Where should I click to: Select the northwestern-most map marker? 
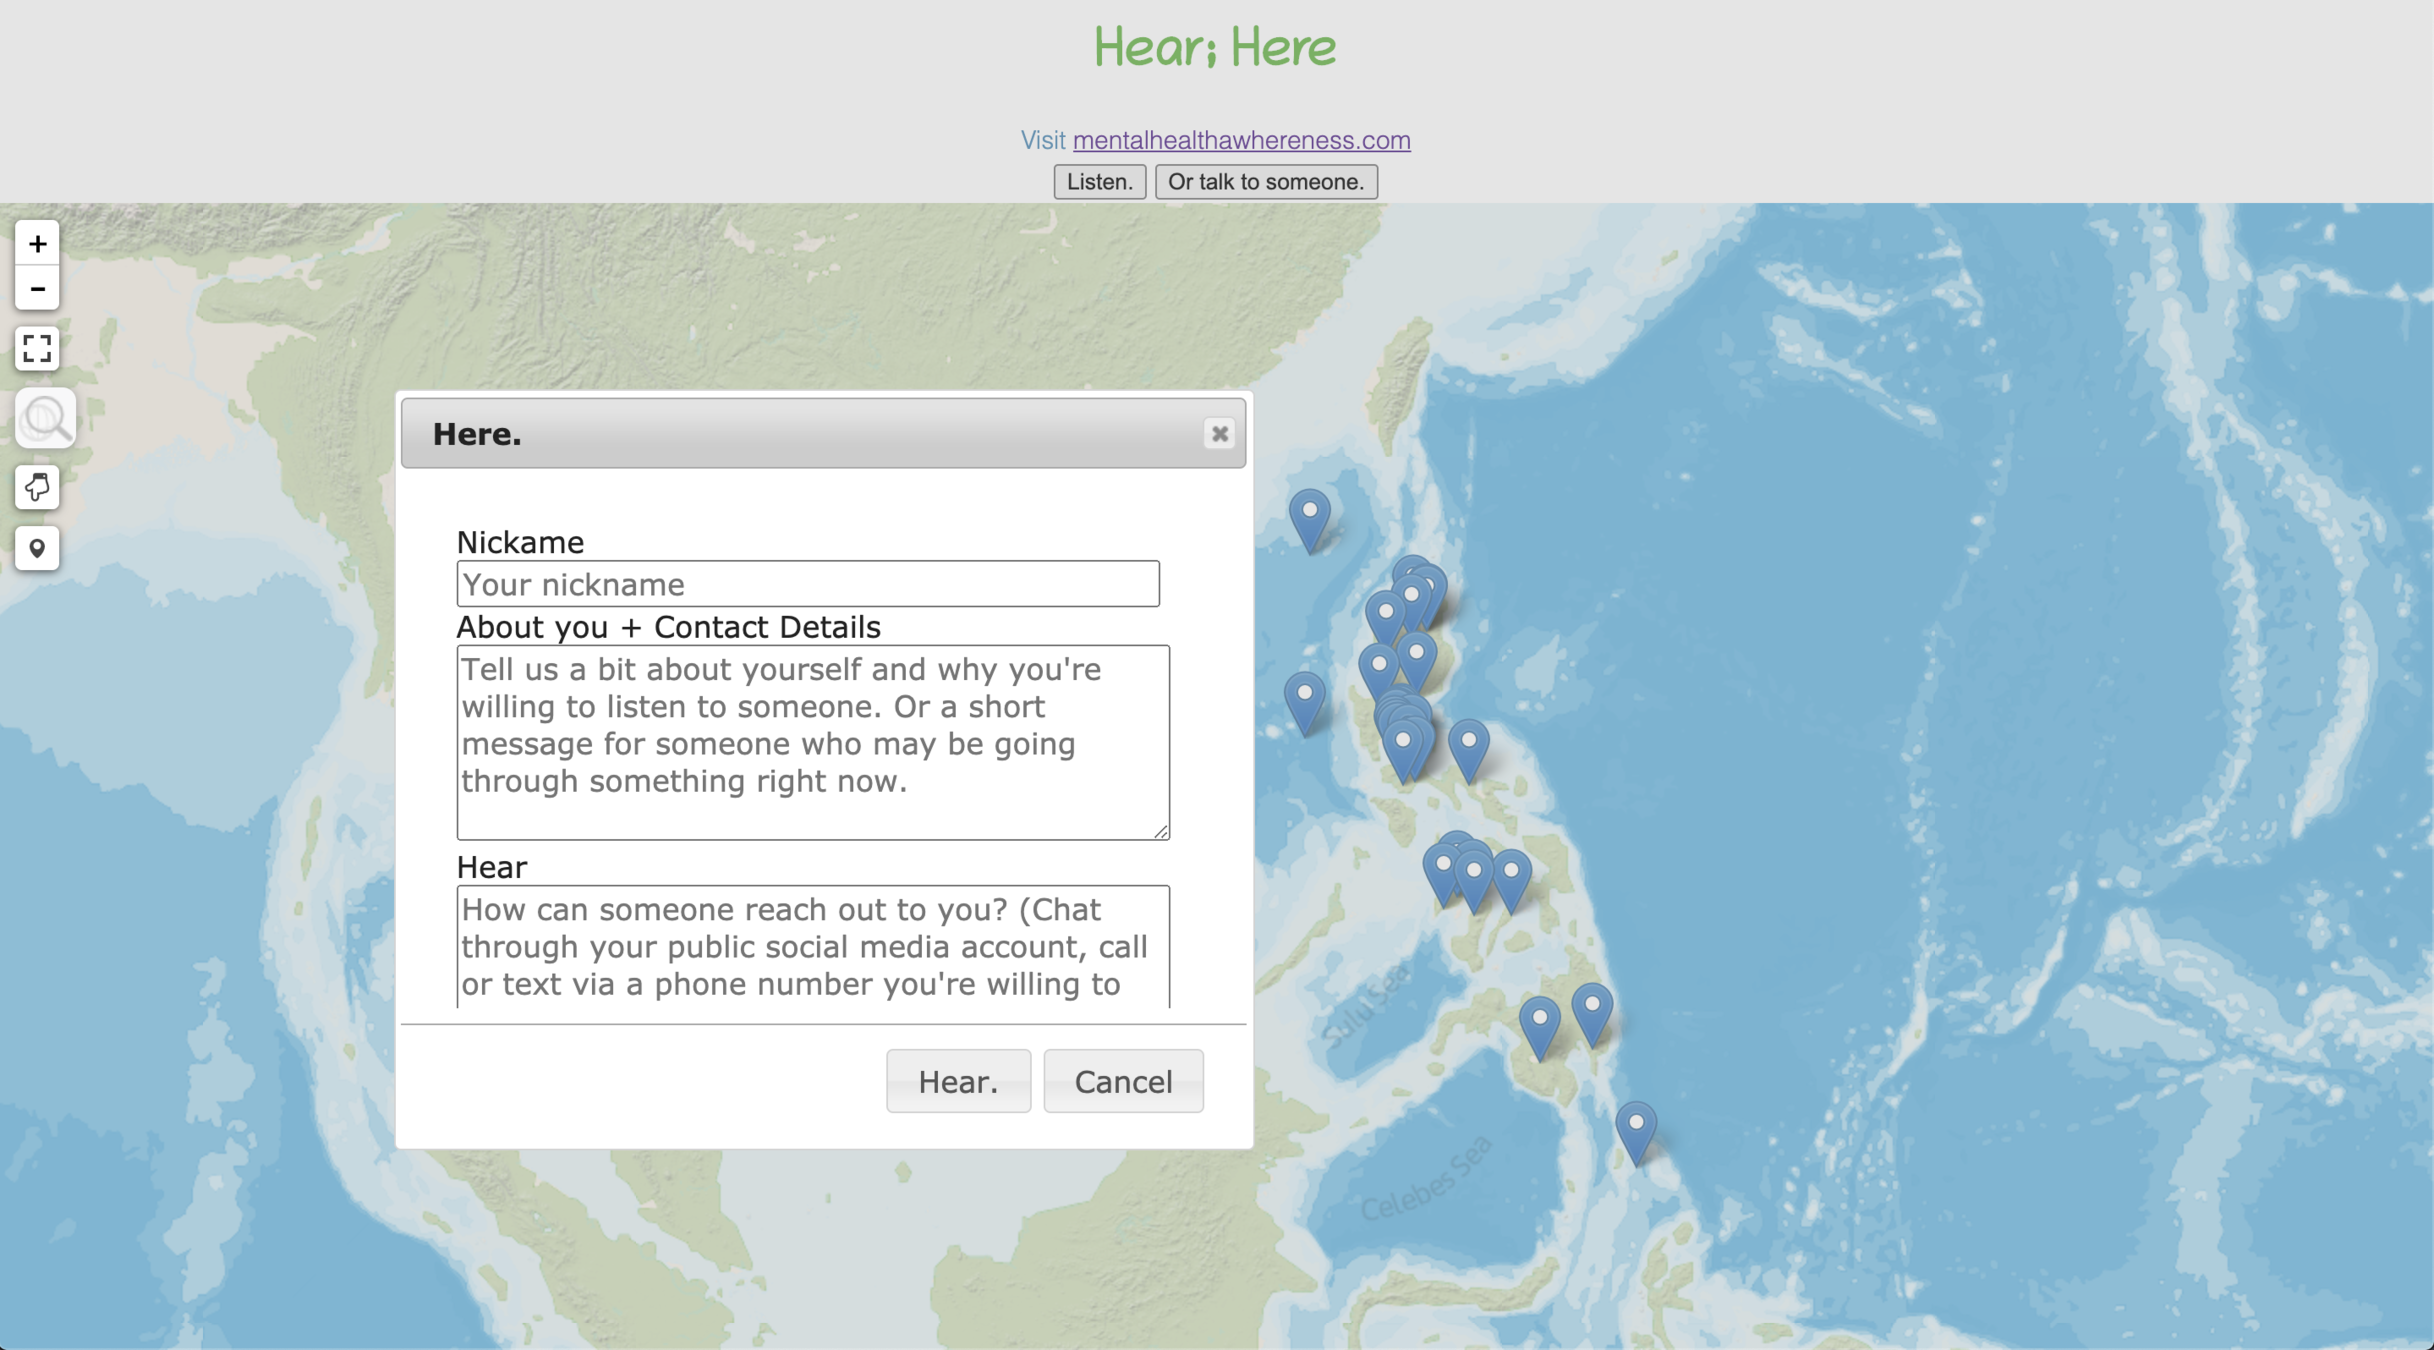1309,514
